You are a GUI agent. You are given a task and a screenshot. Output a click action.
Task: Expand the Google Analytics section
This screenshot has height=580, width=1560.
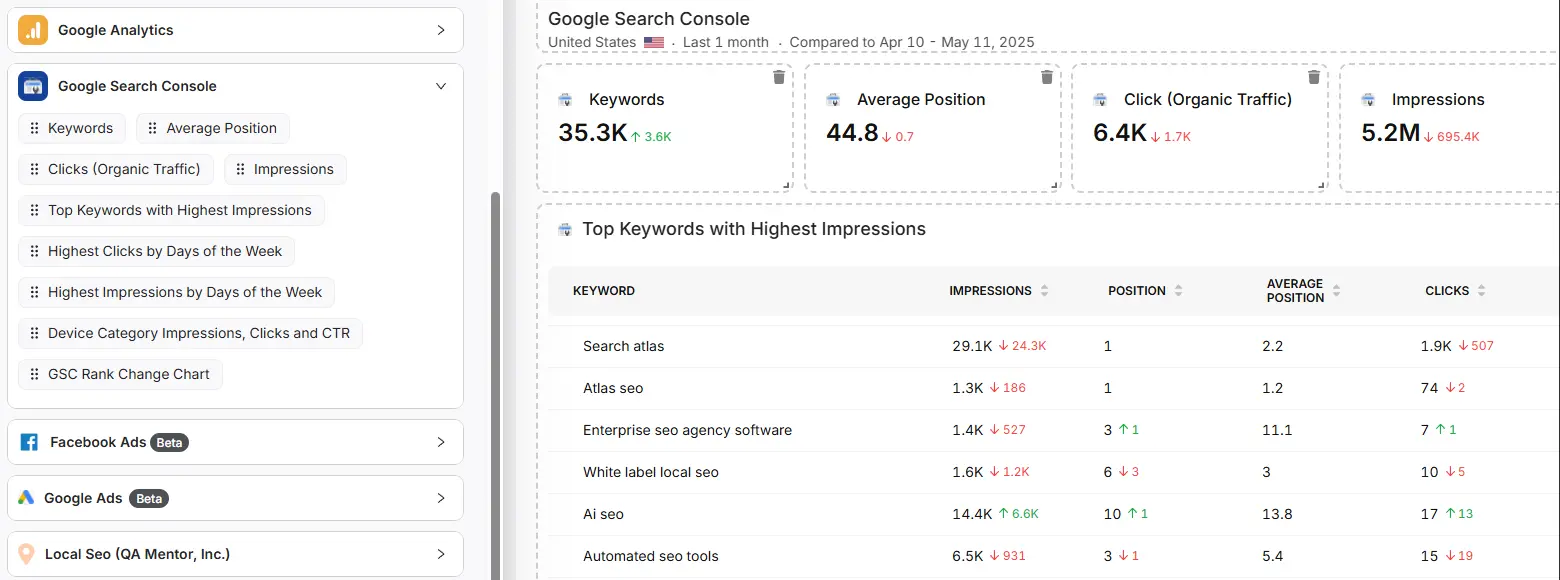(441, 30)
